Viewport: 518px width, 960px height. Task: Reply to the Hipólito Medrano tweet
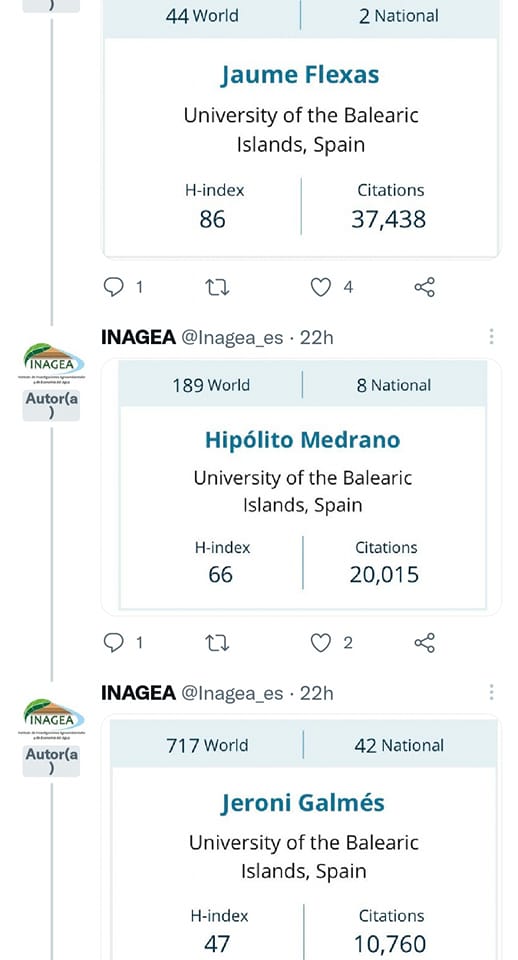point(114,642)
